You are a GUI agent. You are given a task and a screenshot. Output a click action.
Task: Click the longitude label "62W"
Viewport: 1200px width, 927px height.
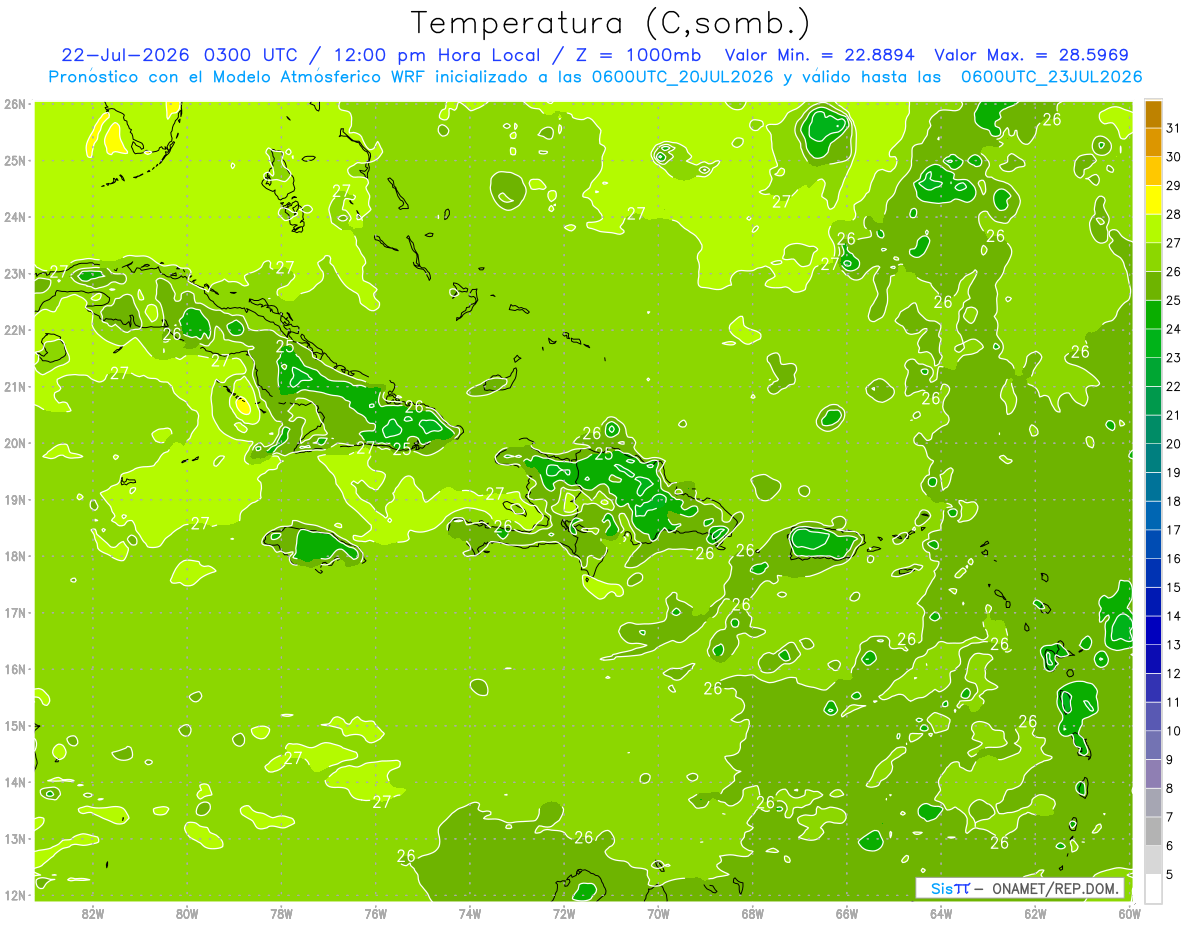1035,913
